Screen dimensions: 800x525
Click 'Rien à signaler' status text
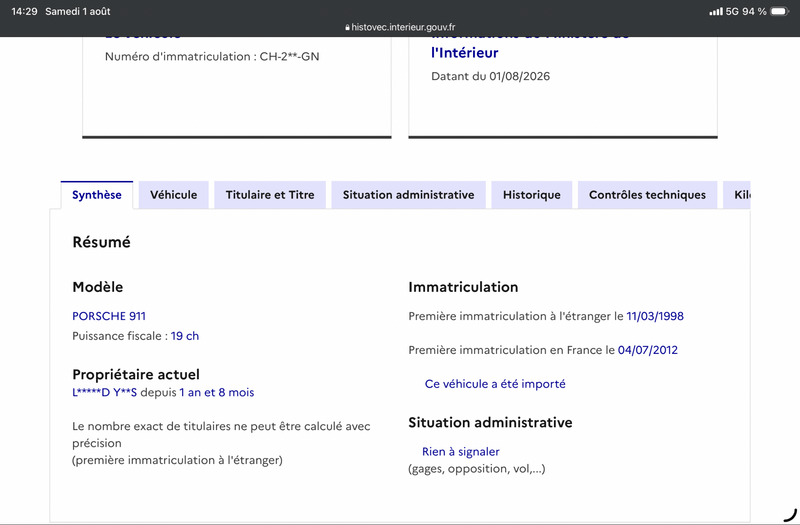(461, 452)
